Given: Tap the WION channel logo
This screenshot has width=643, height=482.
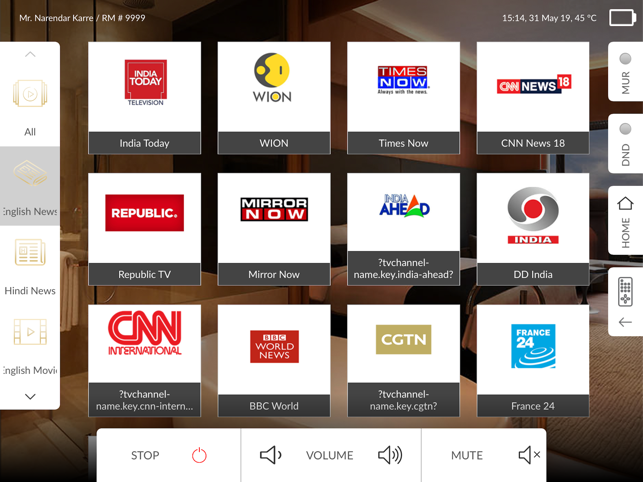Looking at the screenshot, I should point(272,78).
